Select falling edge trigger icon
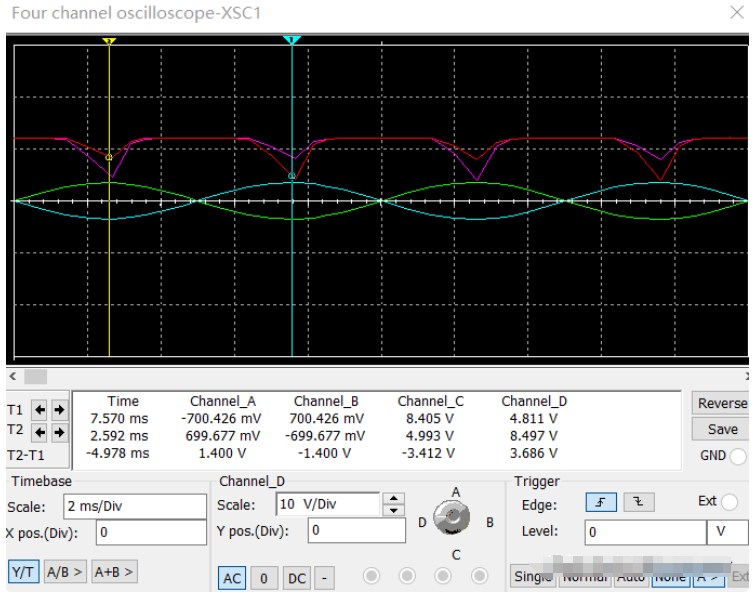The height and width of the screenshot is (598, 755). (634, 503)
